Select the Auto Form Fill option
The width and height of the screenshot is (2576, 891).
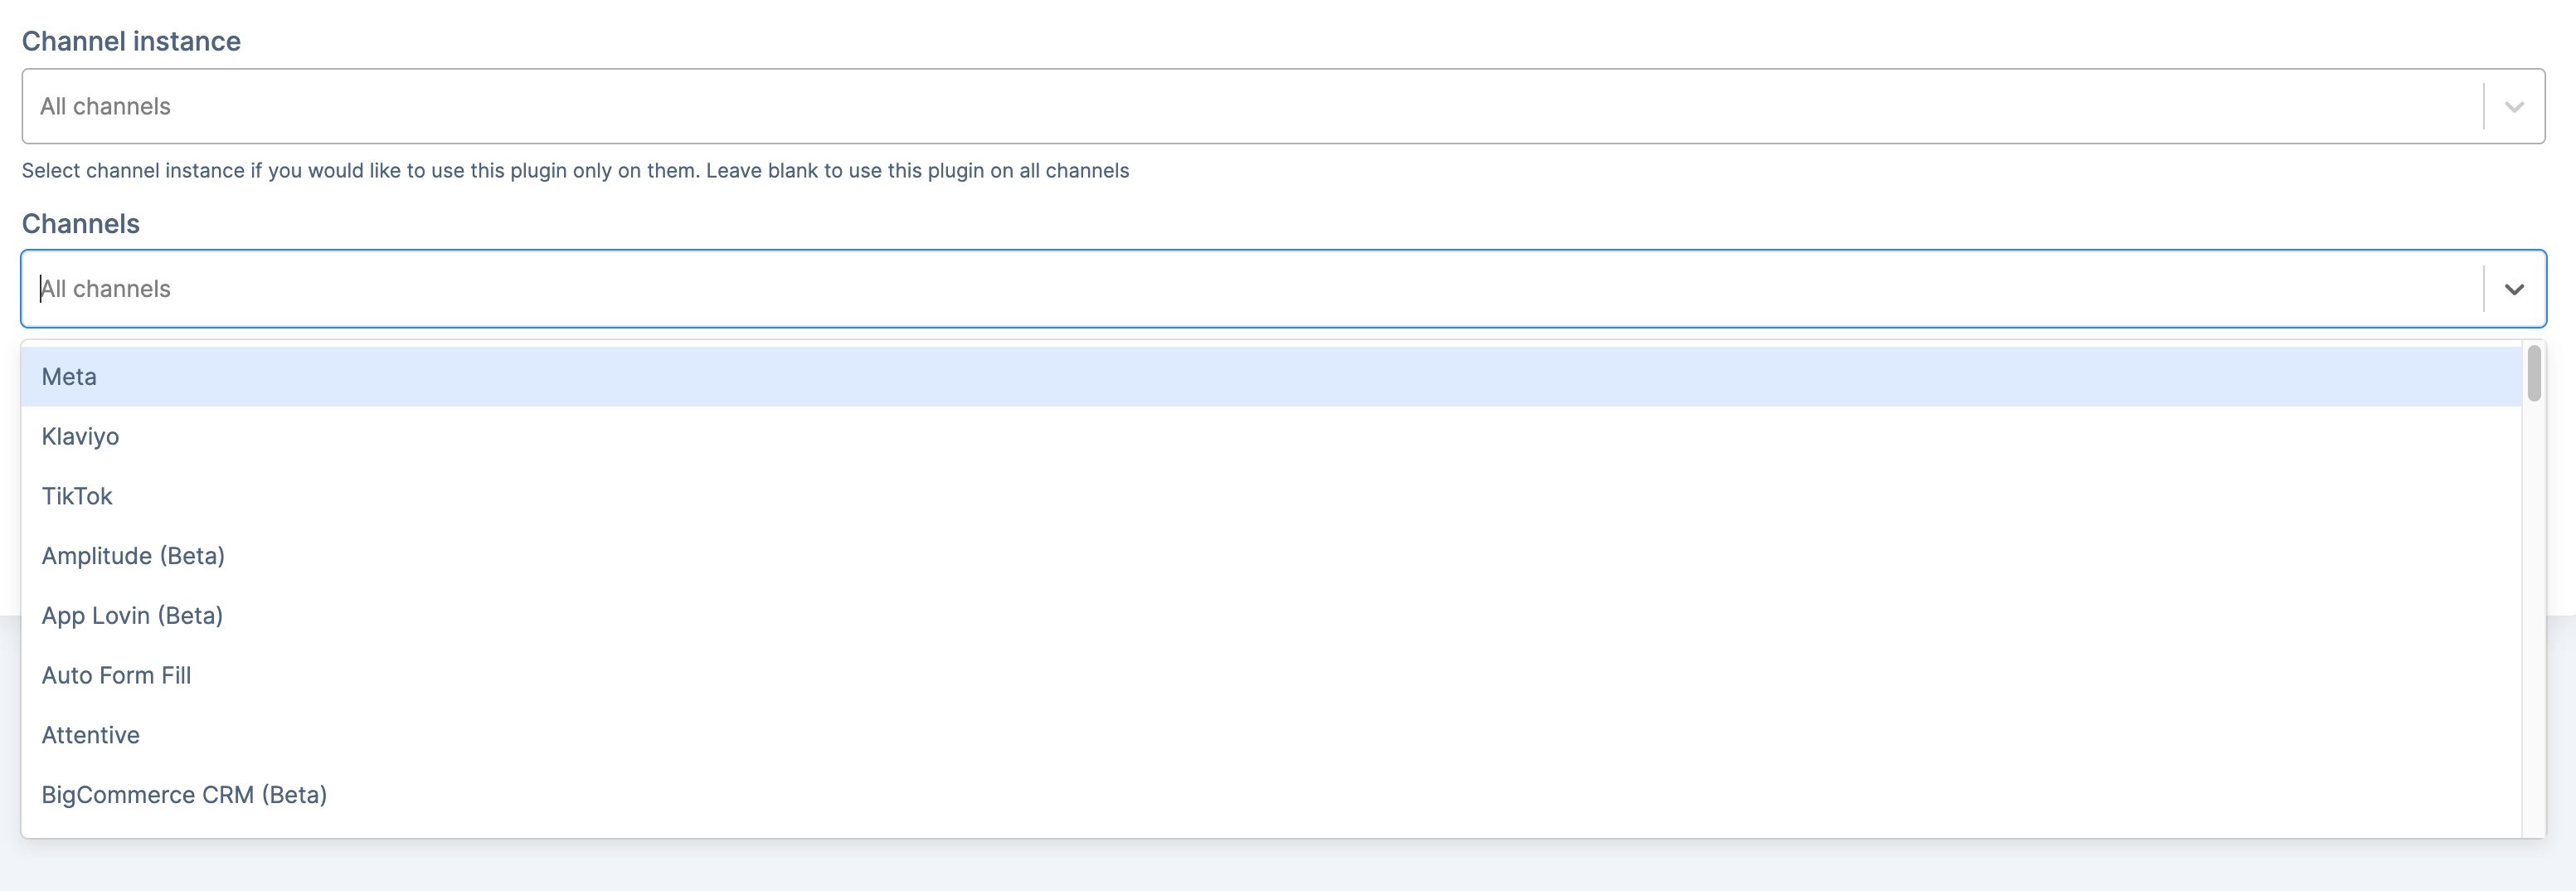[1271, 675]
